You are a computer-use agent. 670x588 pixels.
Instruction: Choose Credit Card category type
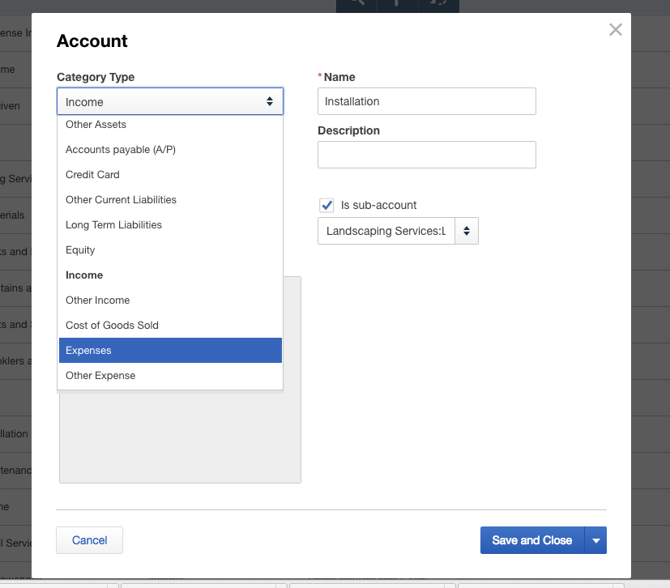[x=170, y=174]
